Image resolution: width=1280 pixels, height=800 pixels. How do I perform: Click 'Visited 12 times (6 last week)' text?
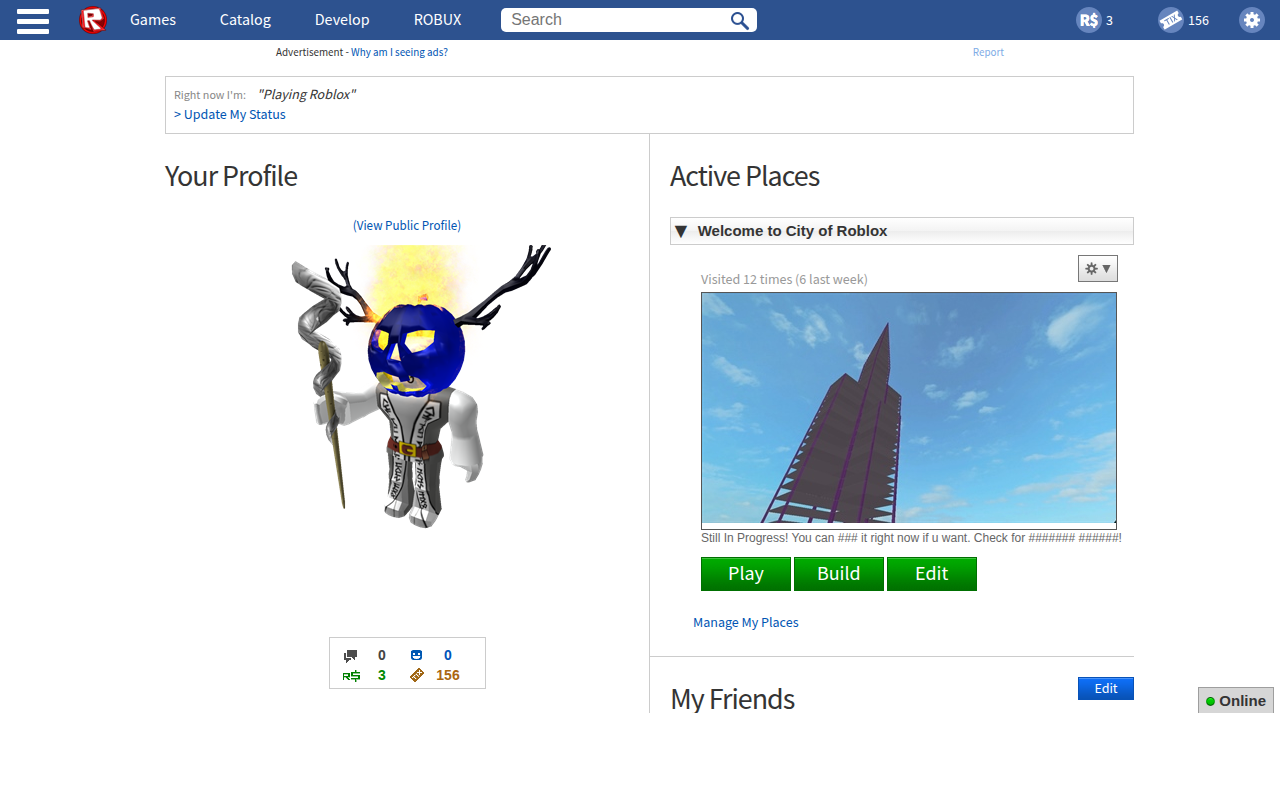click(784, 279)
